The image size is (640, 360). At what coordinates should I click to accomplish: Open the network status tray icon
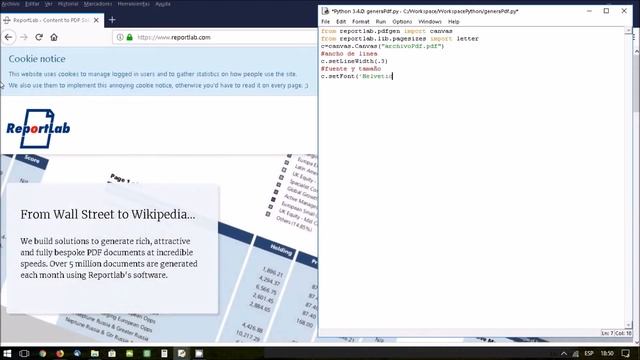(576, 353)
